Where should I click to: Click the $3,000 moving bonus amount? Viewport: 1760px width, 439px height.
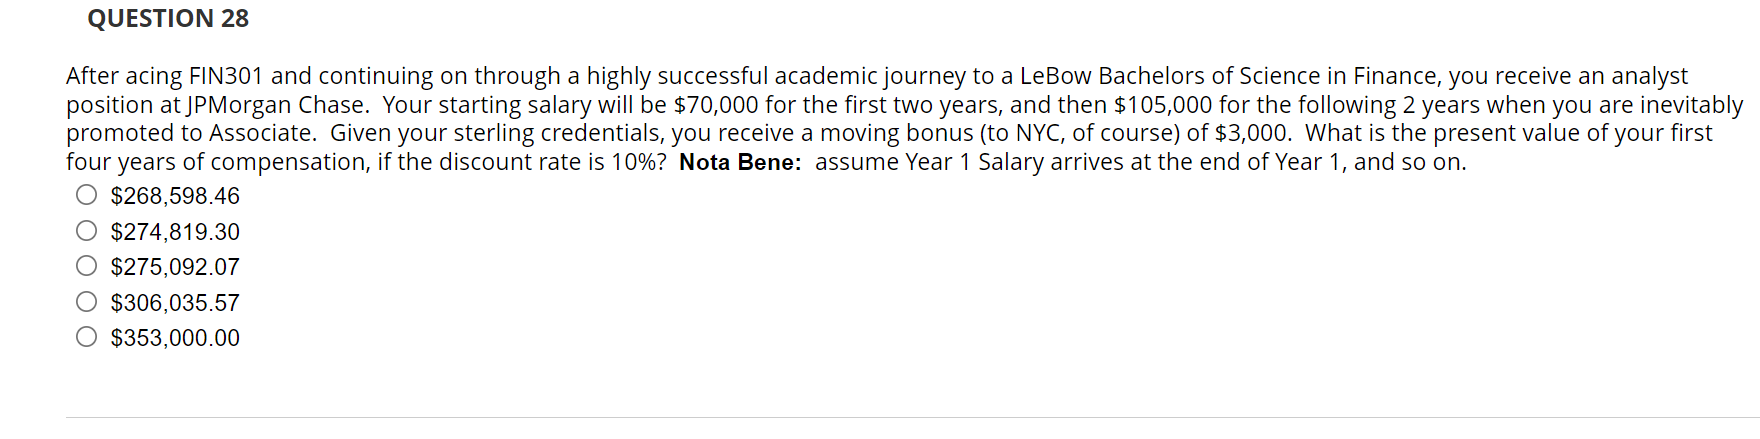(1250, 133)
